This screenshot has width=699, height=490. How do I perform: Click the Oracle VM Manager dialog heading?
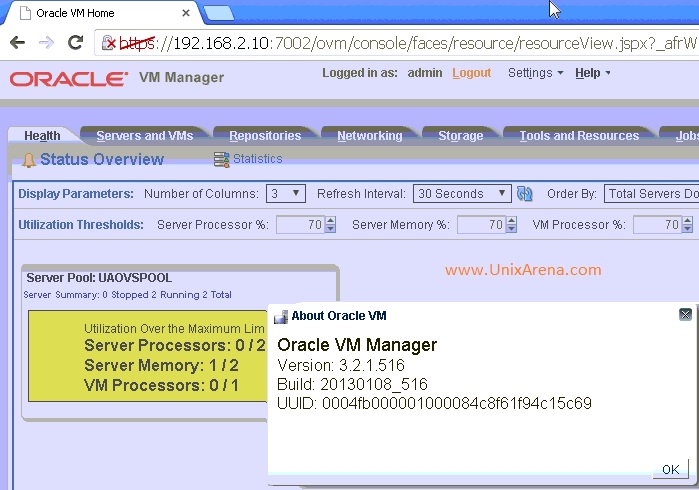[x=357, y=345]
